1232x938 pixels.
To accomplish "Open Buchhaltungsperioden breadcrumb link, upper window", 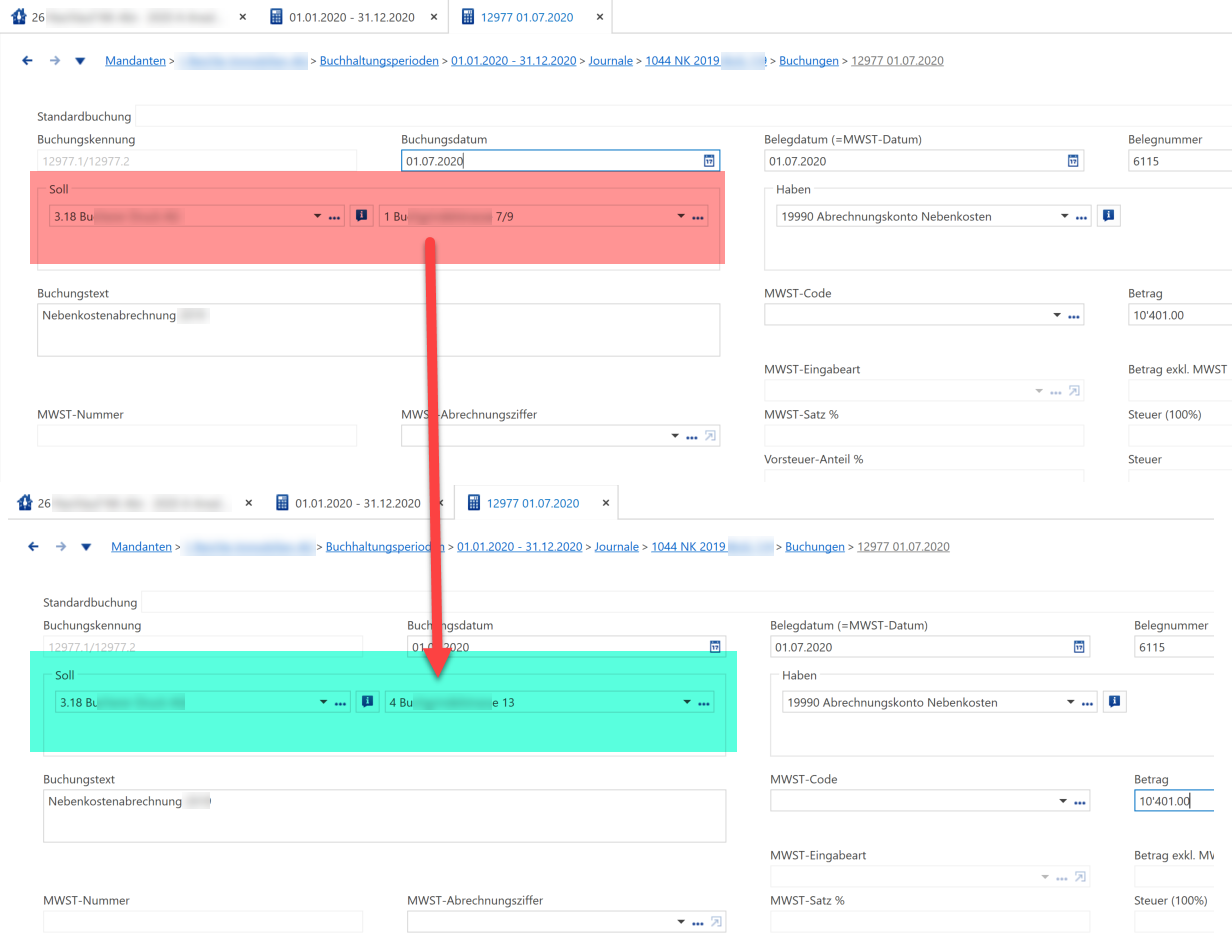I will [379, 61].
